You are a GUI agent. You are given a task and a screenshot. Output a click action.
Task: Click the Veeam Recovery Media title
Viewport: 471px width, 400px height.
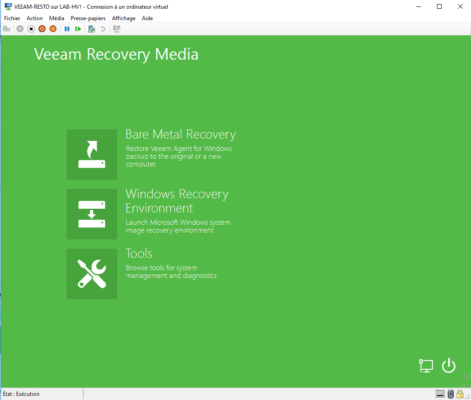click(116, 54)
